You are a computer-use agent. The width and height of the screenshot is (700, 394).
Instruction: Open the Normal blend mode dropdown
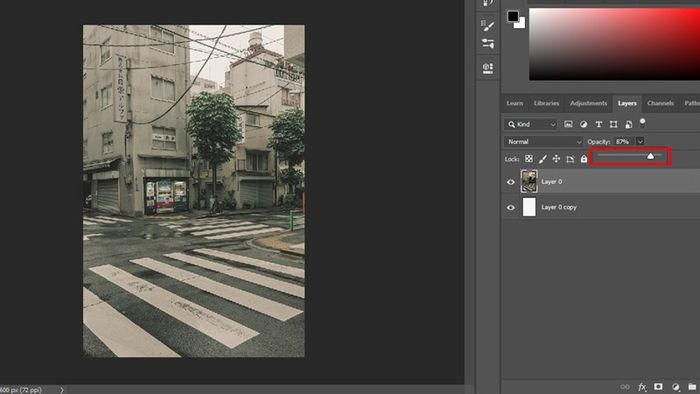(x=544, y=142)
